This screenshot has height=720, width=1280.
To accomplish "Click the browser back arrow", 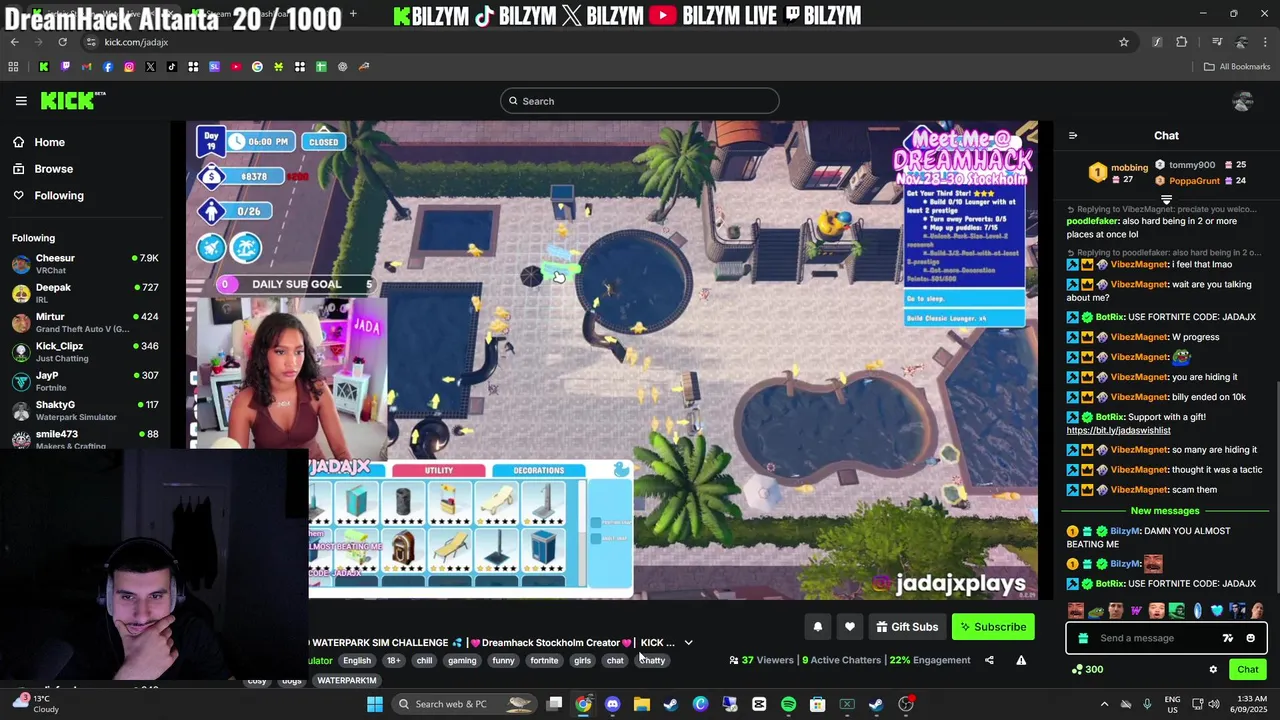I will tap(14, 42).
